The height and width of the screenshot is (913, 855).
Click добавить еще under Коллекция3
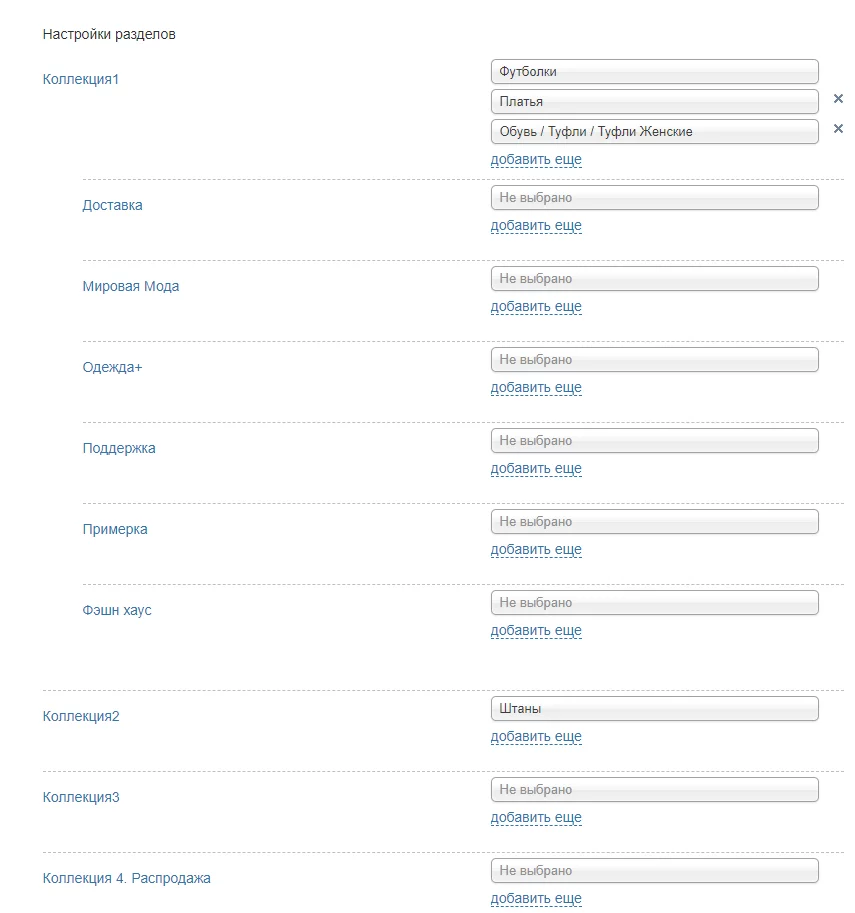tap(536, 818)
